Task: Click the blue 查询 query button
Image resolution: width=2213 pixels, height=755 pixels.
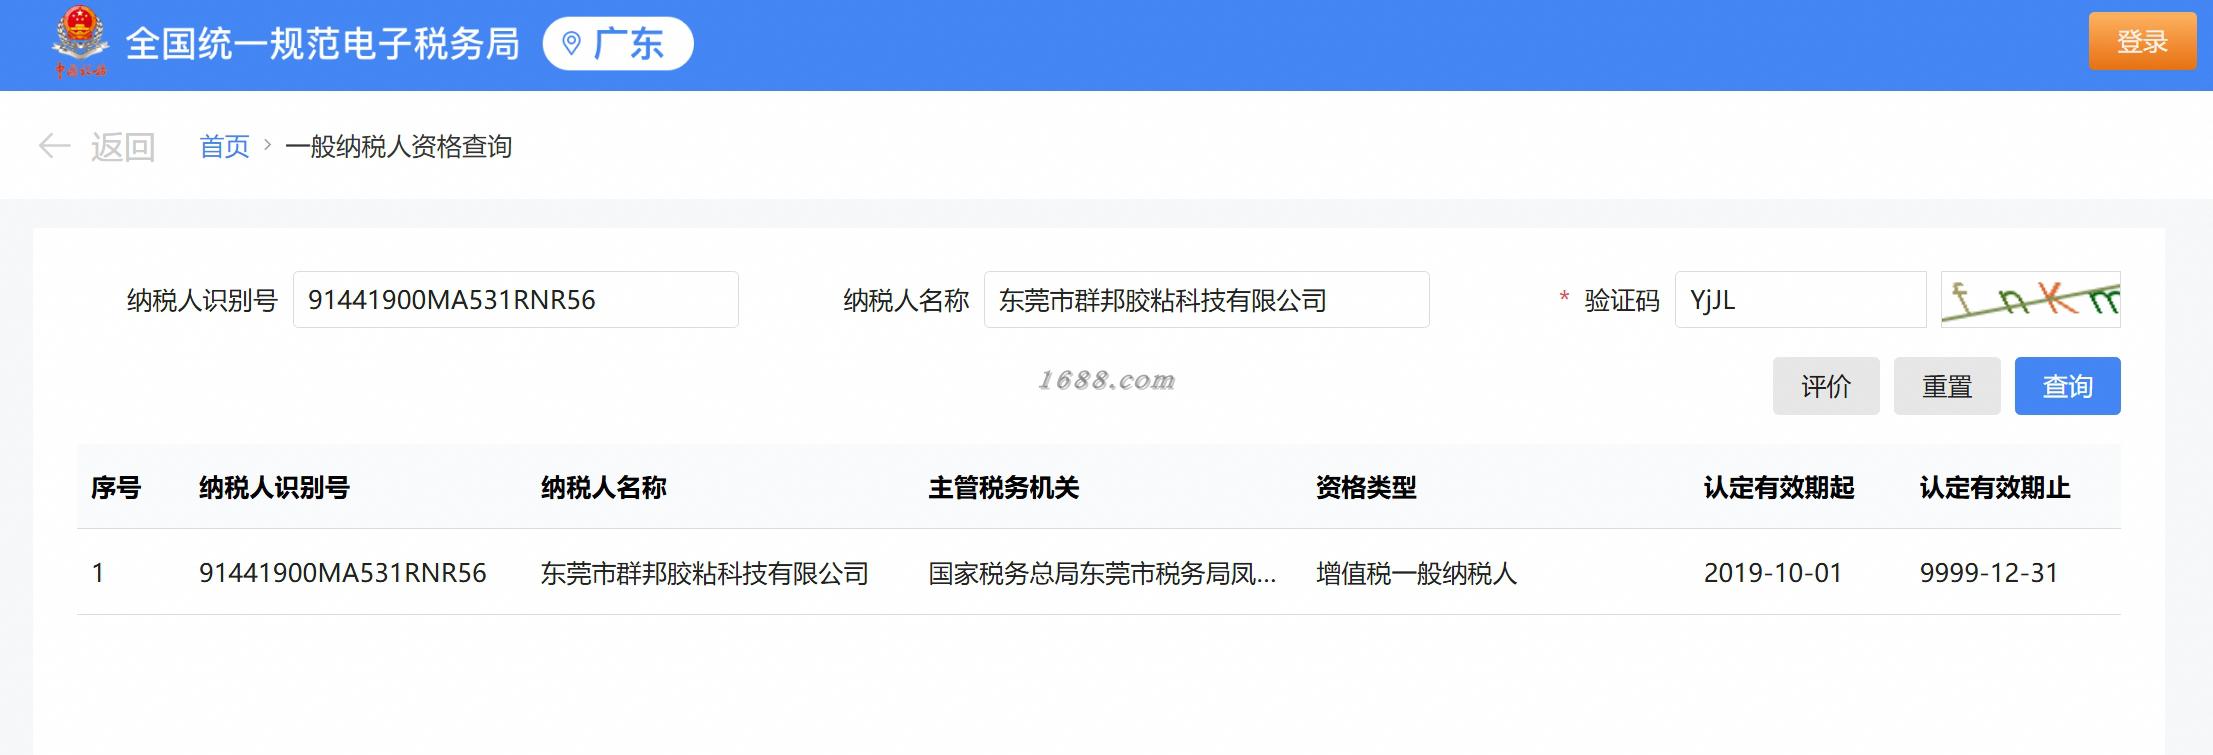Action: pyautogui.click(x=2067, y=386)
